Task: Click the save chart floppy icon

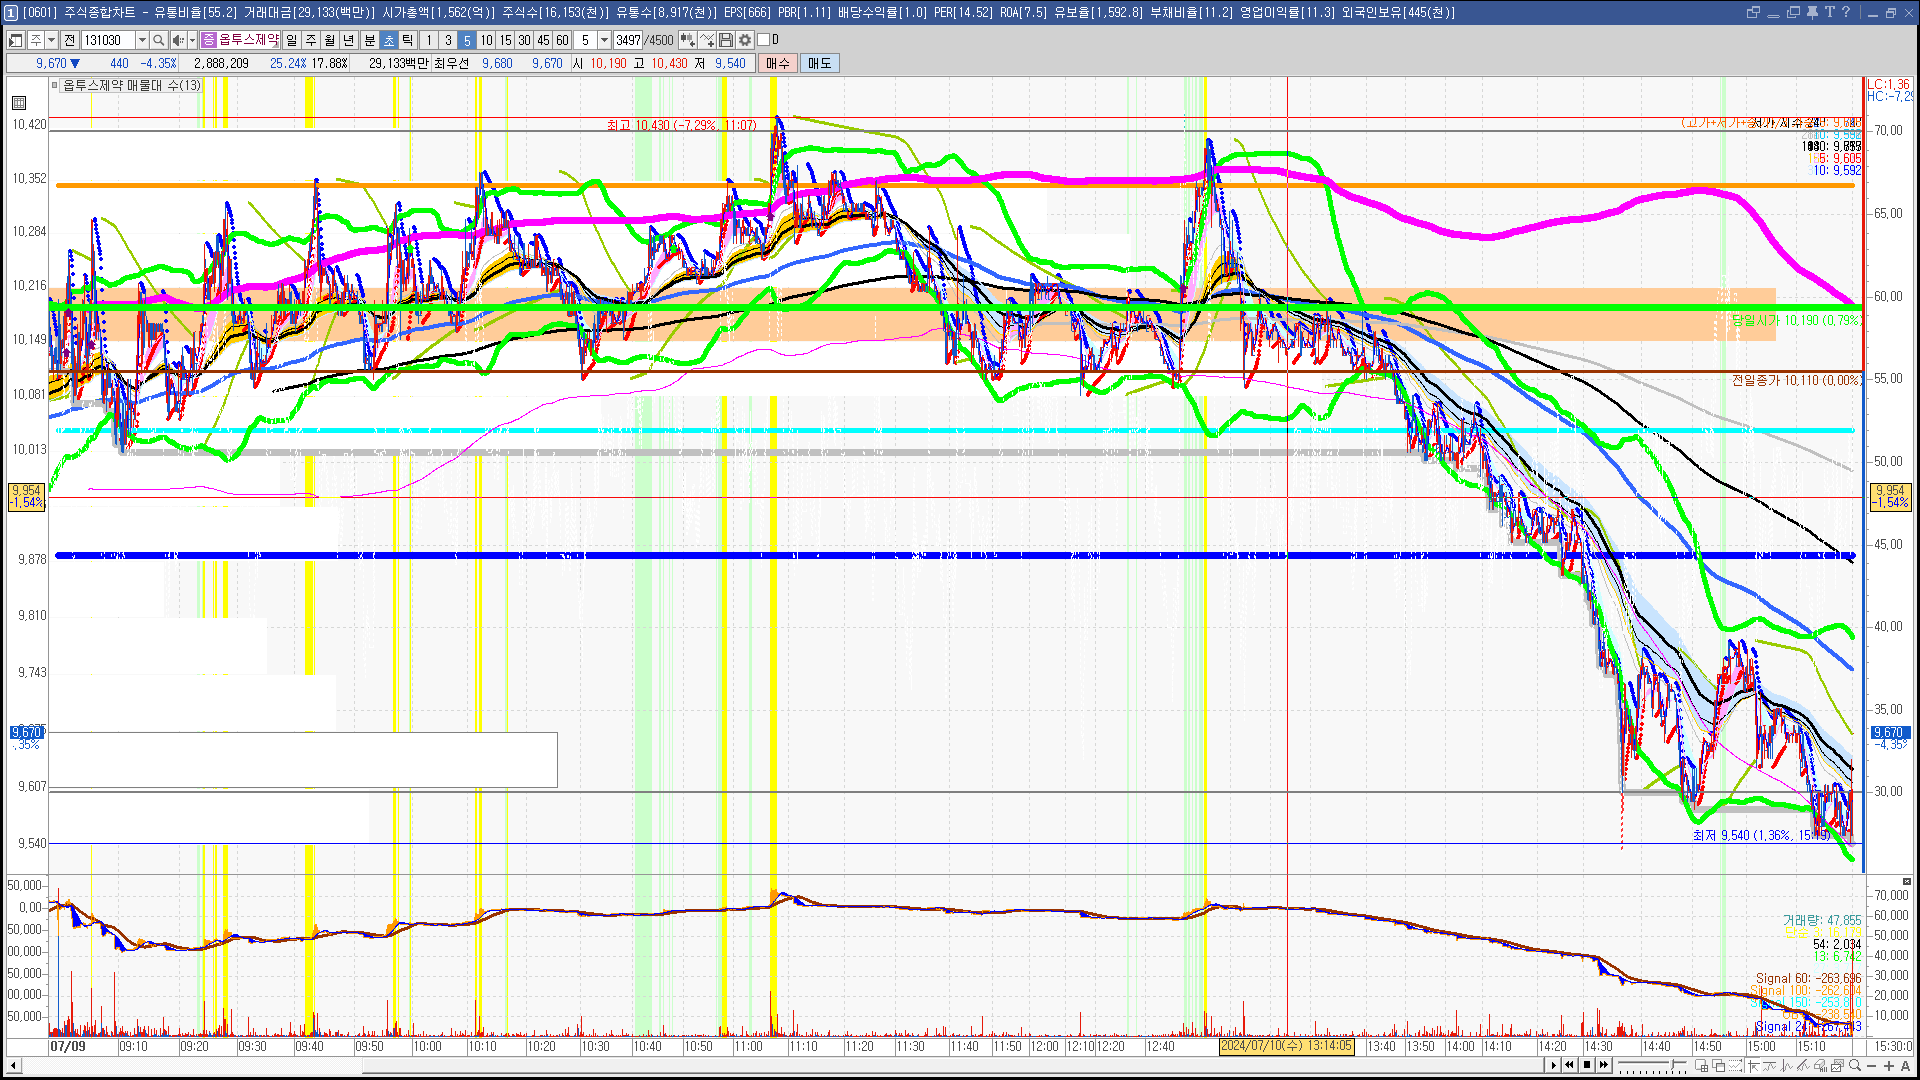Action: pos(726,40)
